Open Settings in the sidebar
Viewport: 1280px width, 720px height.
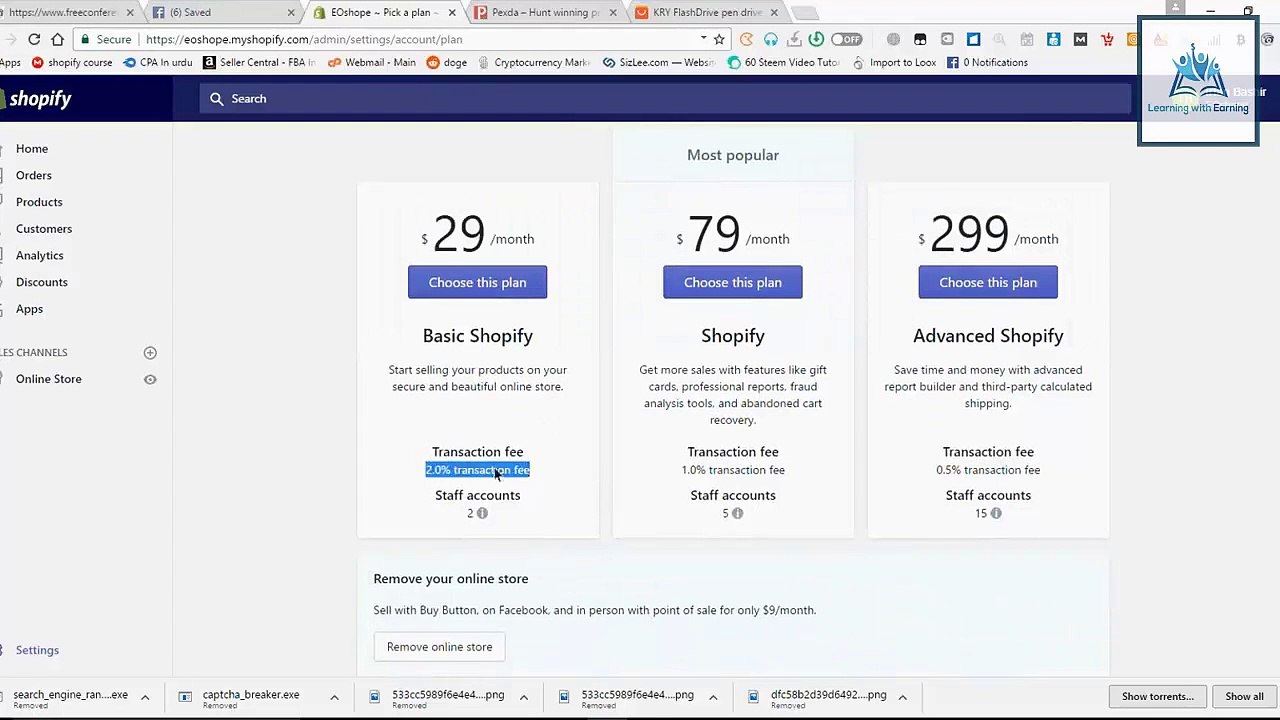(x=37, y=650)
